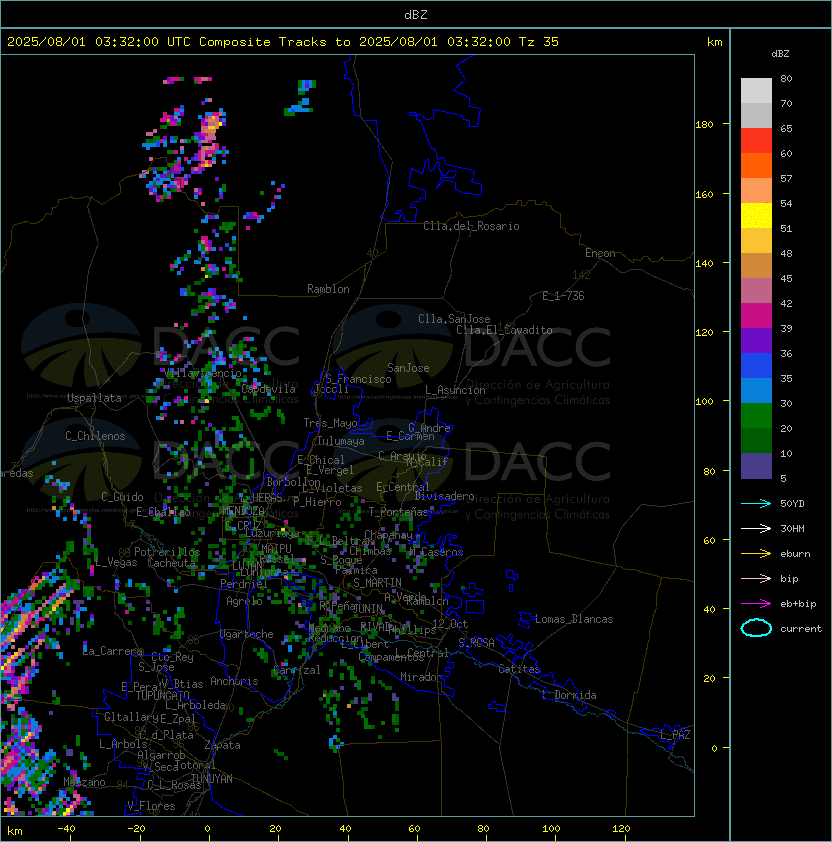832x842 pixels.
Task: Click the 180 tick on right axis
Action: coord(704,125)
